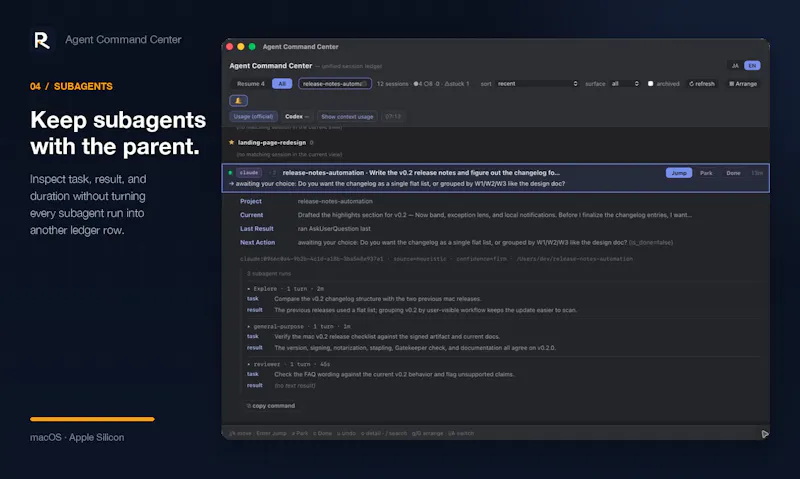The width and height of the screenshot is (800, 479).
Task: Click the copy command button
Action: 270,406
